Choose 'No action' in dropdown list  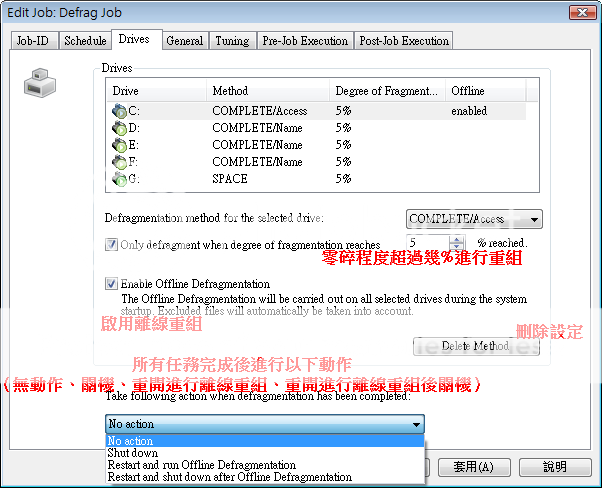(265, 441)
